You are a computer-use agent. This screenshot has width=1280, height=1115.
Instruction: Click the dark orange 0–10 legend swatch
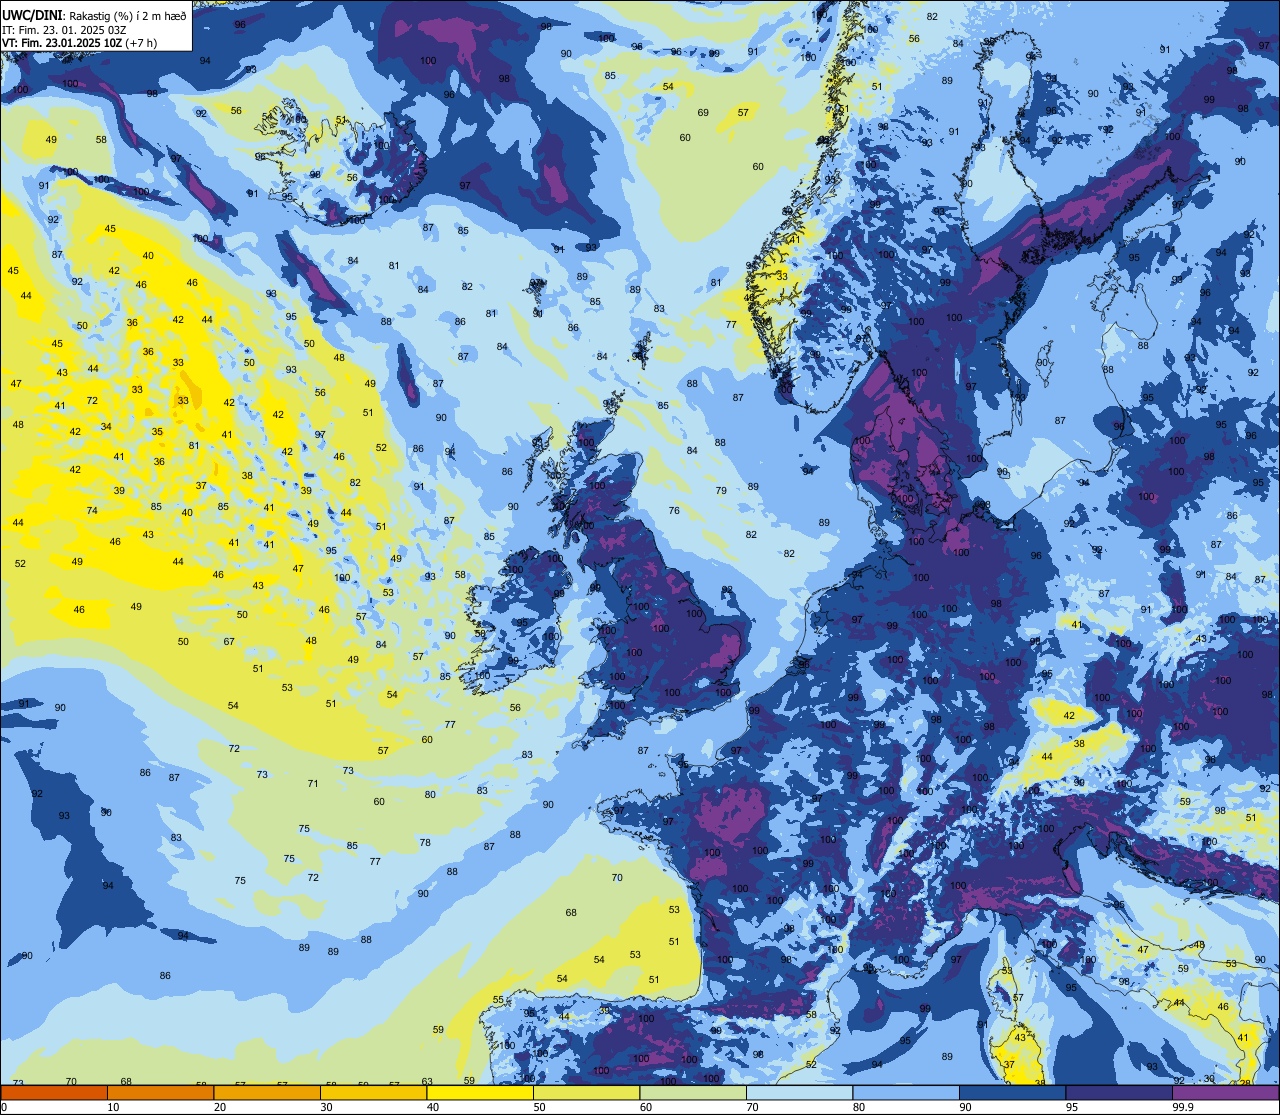tap(55, 1093)
